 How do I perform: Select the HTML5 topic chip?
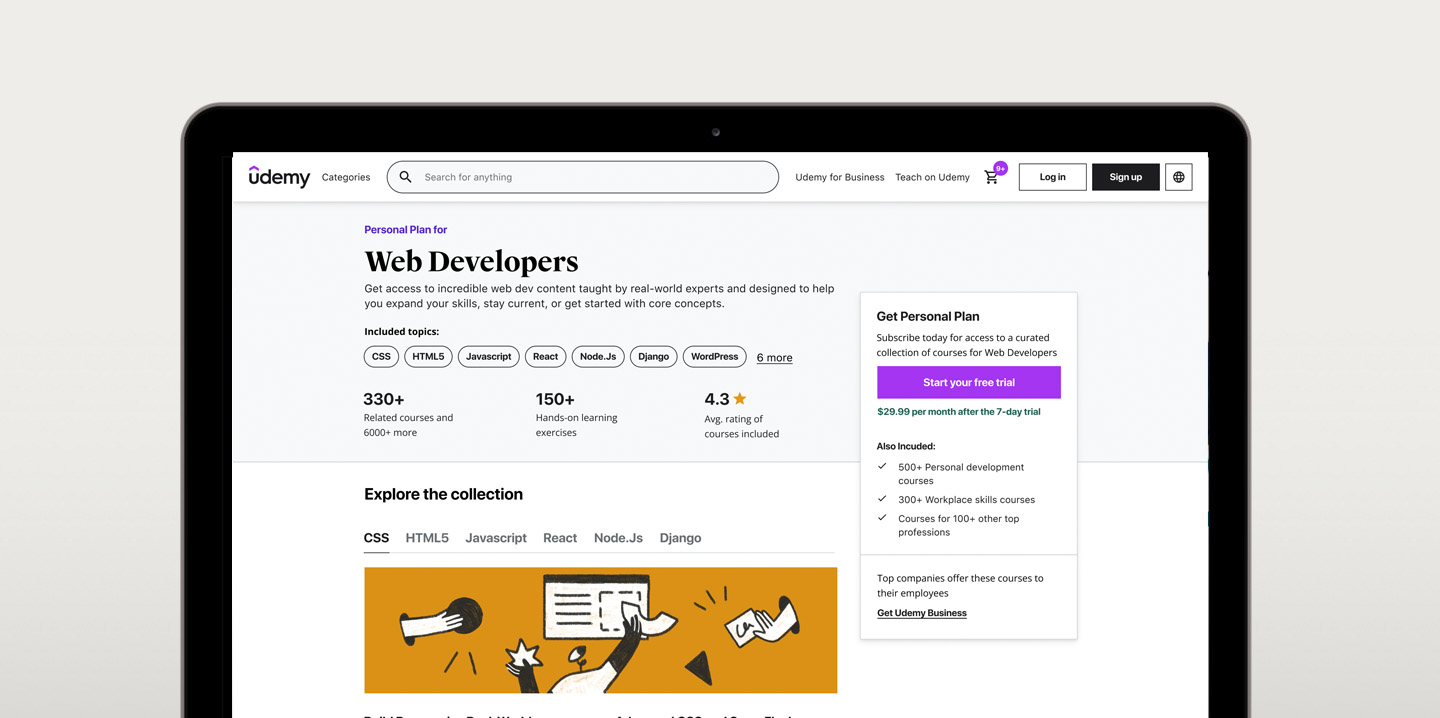(x=428, y=357)
